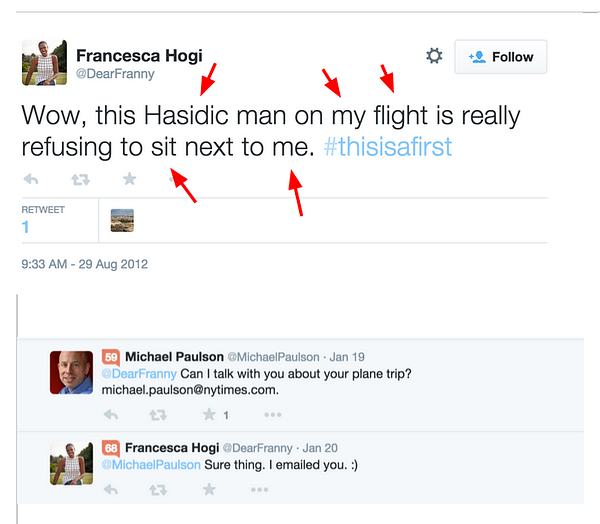600x524 pixels.
Task: Retweet Michael Paulson's reply
Action: click(x=158, y=415)
